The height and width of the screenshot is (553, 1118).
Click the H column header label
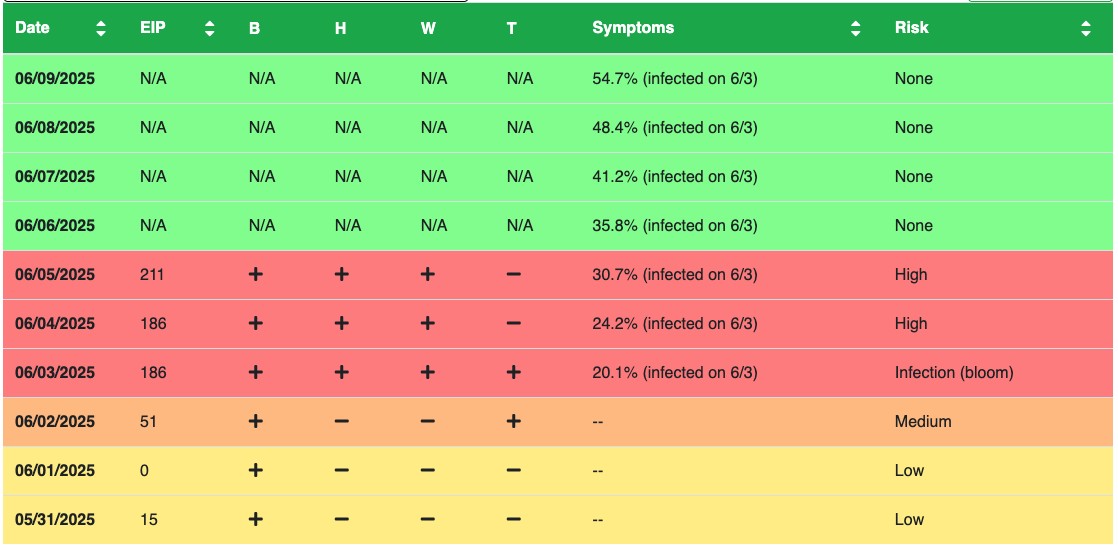click(x=341, y=29)
